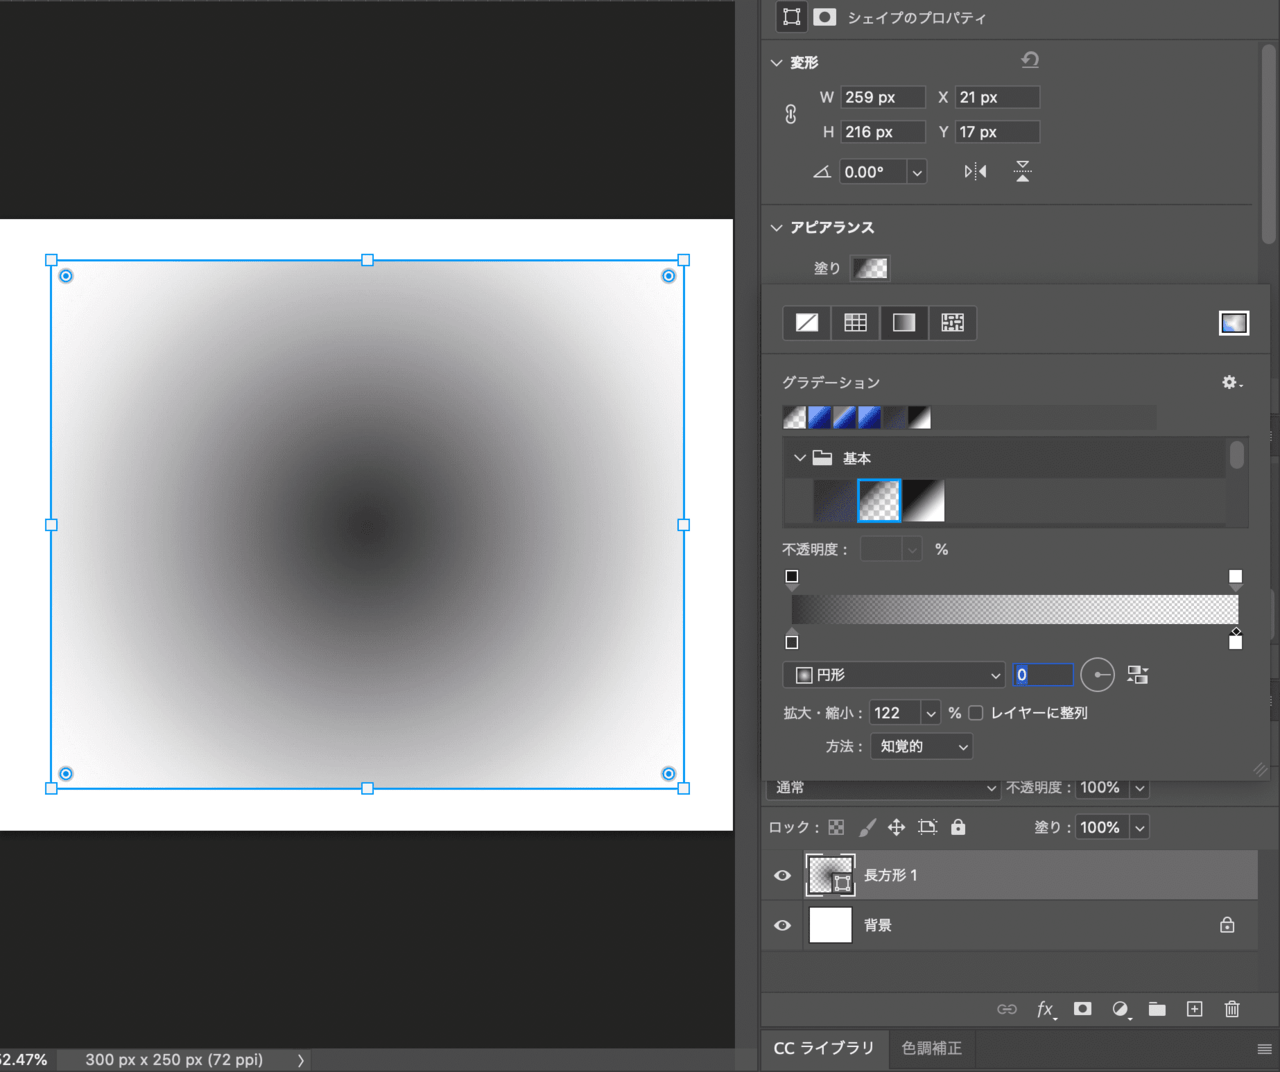Add layer mask from the layers panel footer
Screen dimensions: 1280x1072
tap(1082, 1009)
